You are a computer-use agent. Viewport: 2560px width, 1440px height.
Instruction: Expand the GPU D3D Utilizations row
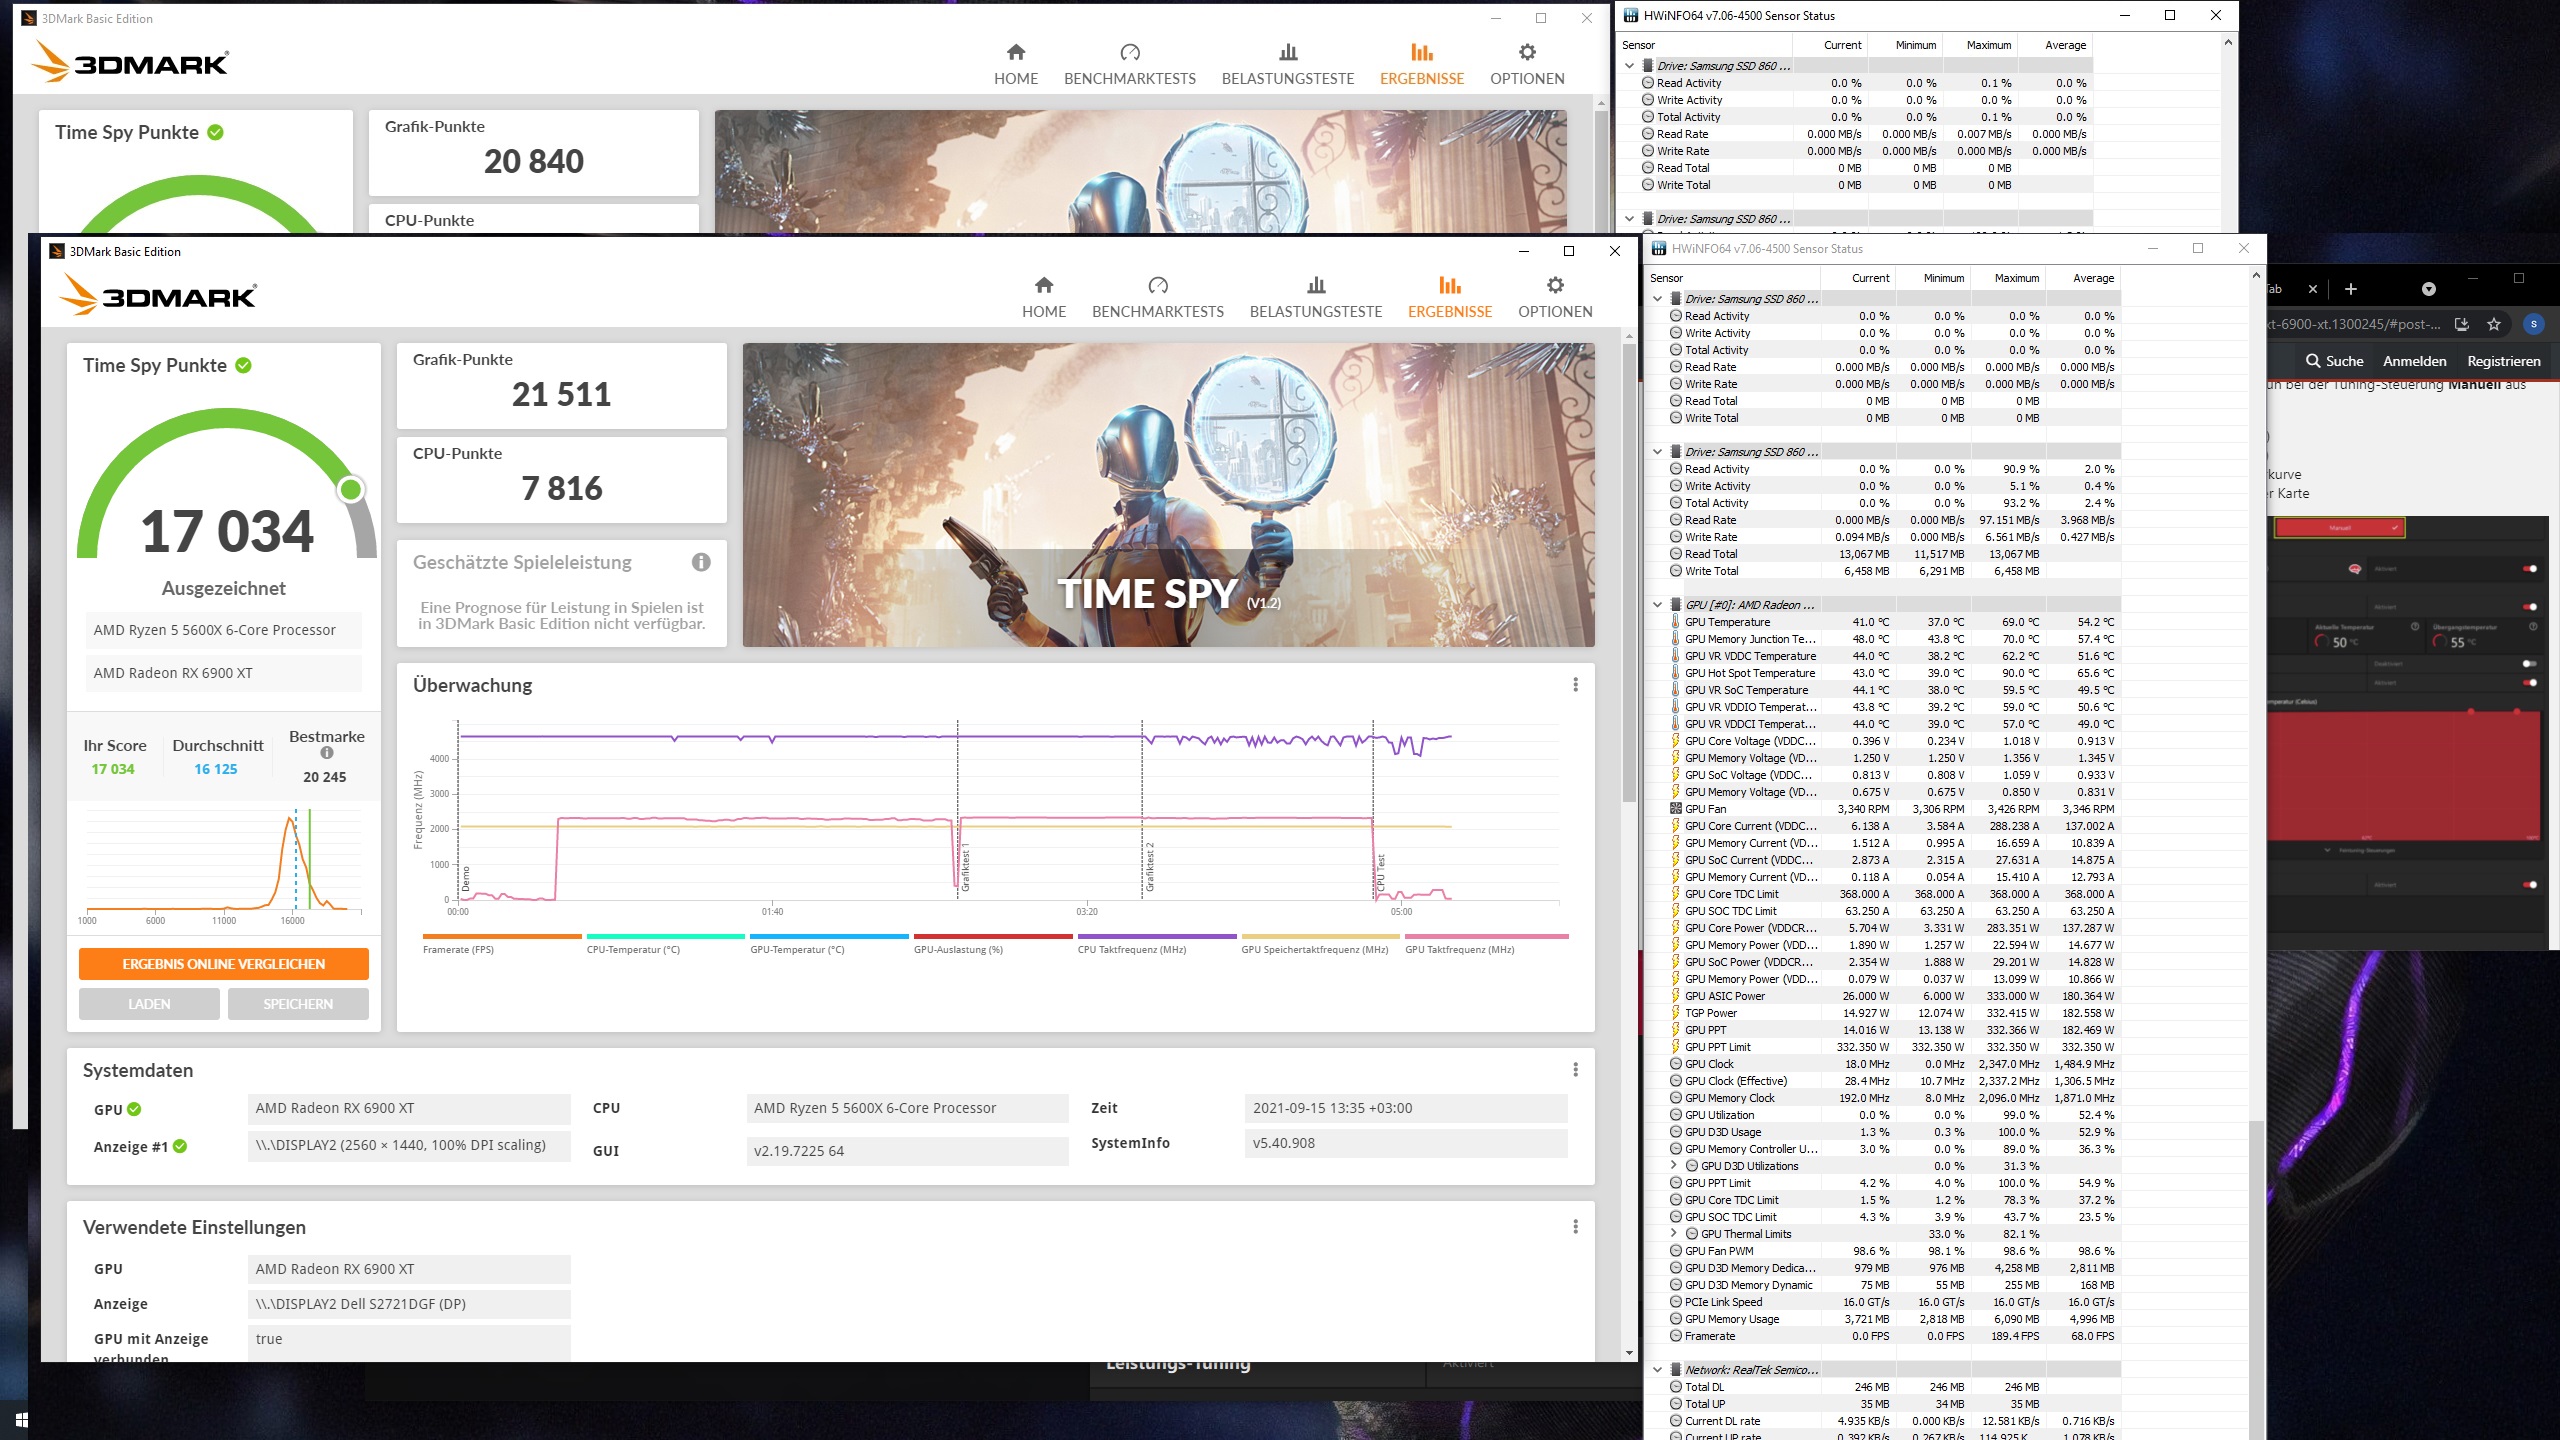pyautogui.click(x=1674, y=1166)
